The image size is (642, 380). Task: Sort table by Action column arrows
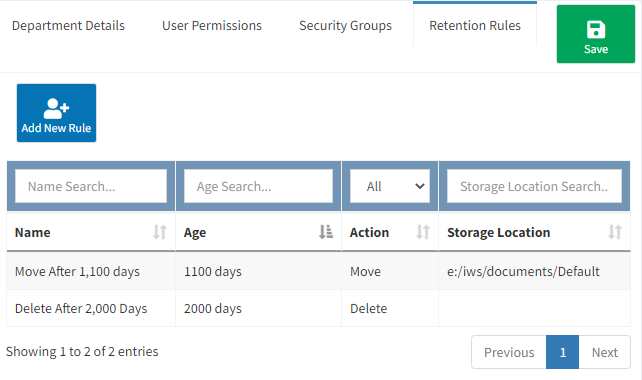click(423, 232)
